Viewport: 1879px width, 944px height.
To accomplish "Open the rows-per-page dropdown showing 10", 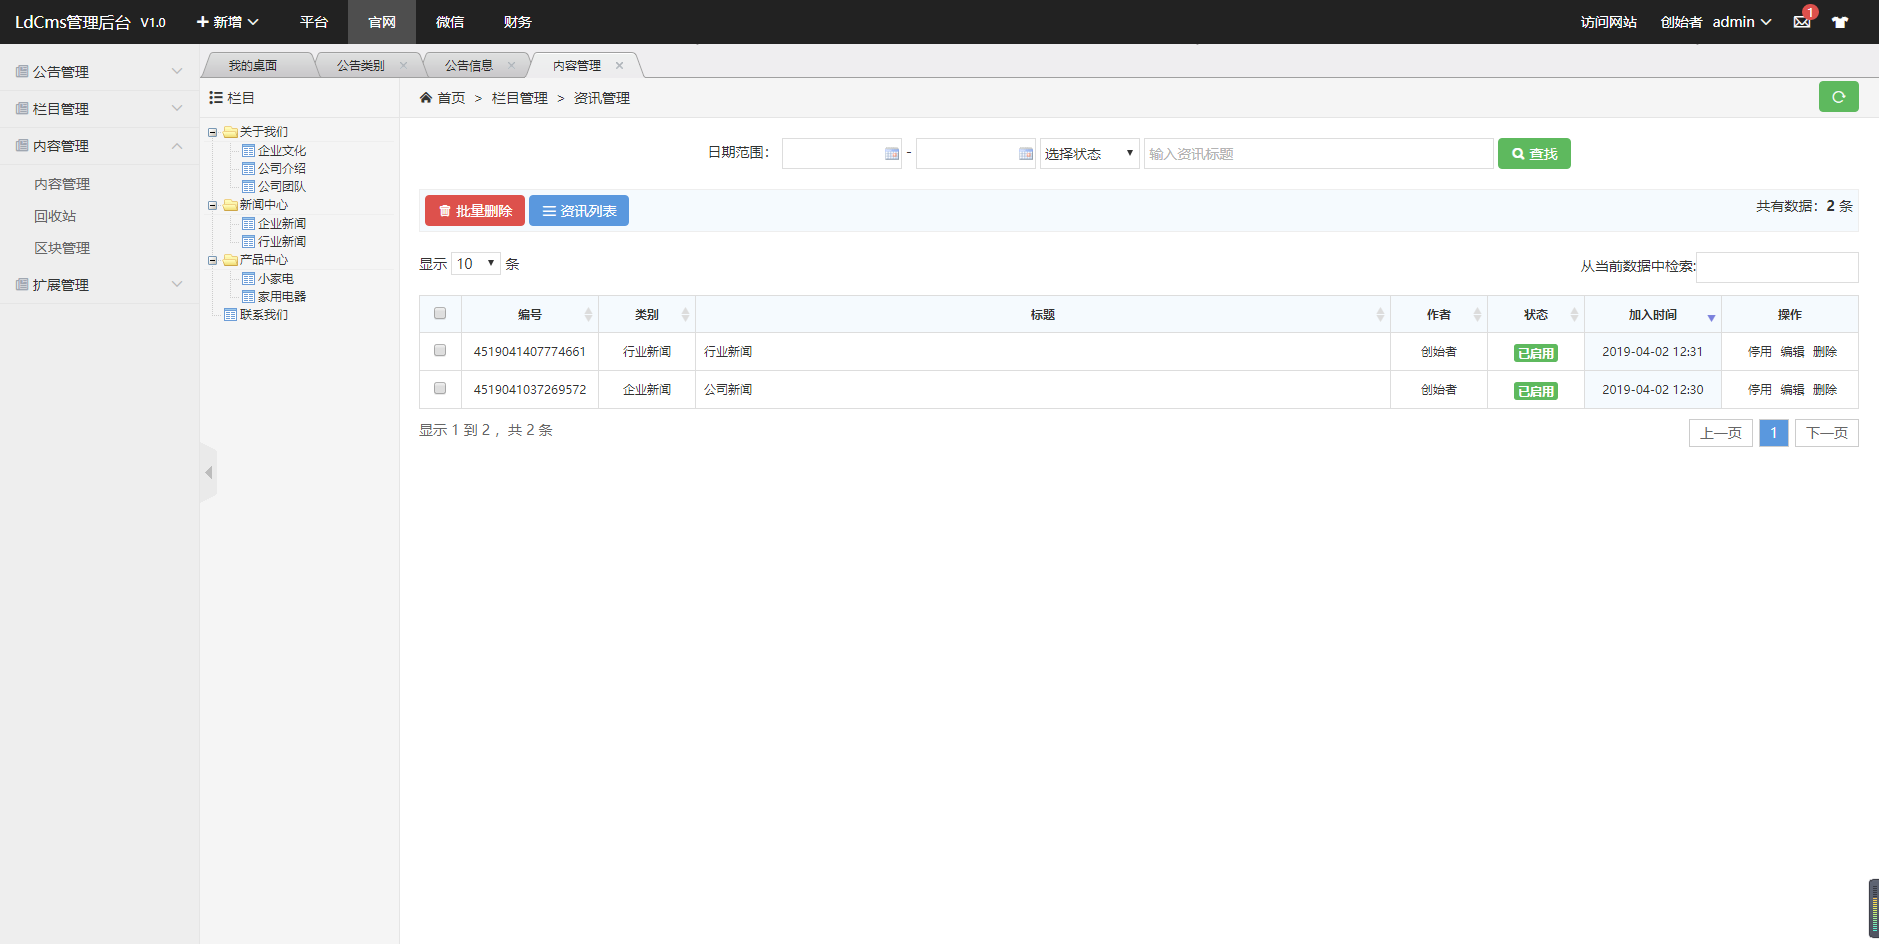I will click(x=476, y=264).
